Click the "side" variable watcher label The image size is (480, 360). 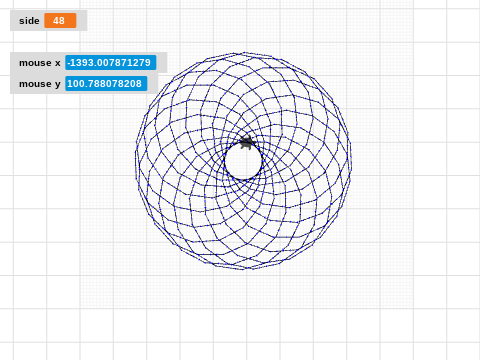pyautogui.click(x=29, y=21)
